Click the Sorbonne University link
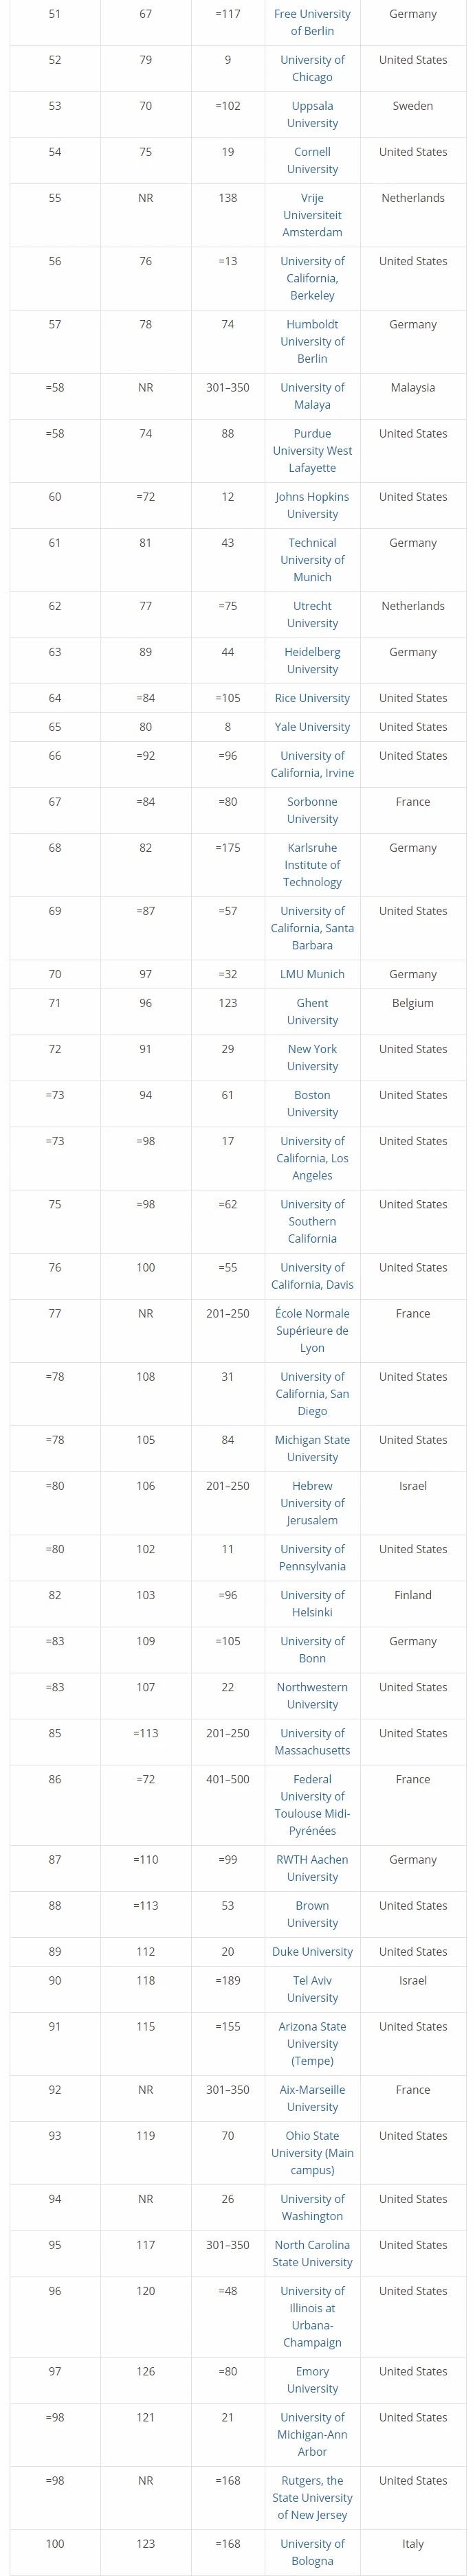 coord(312,810)
